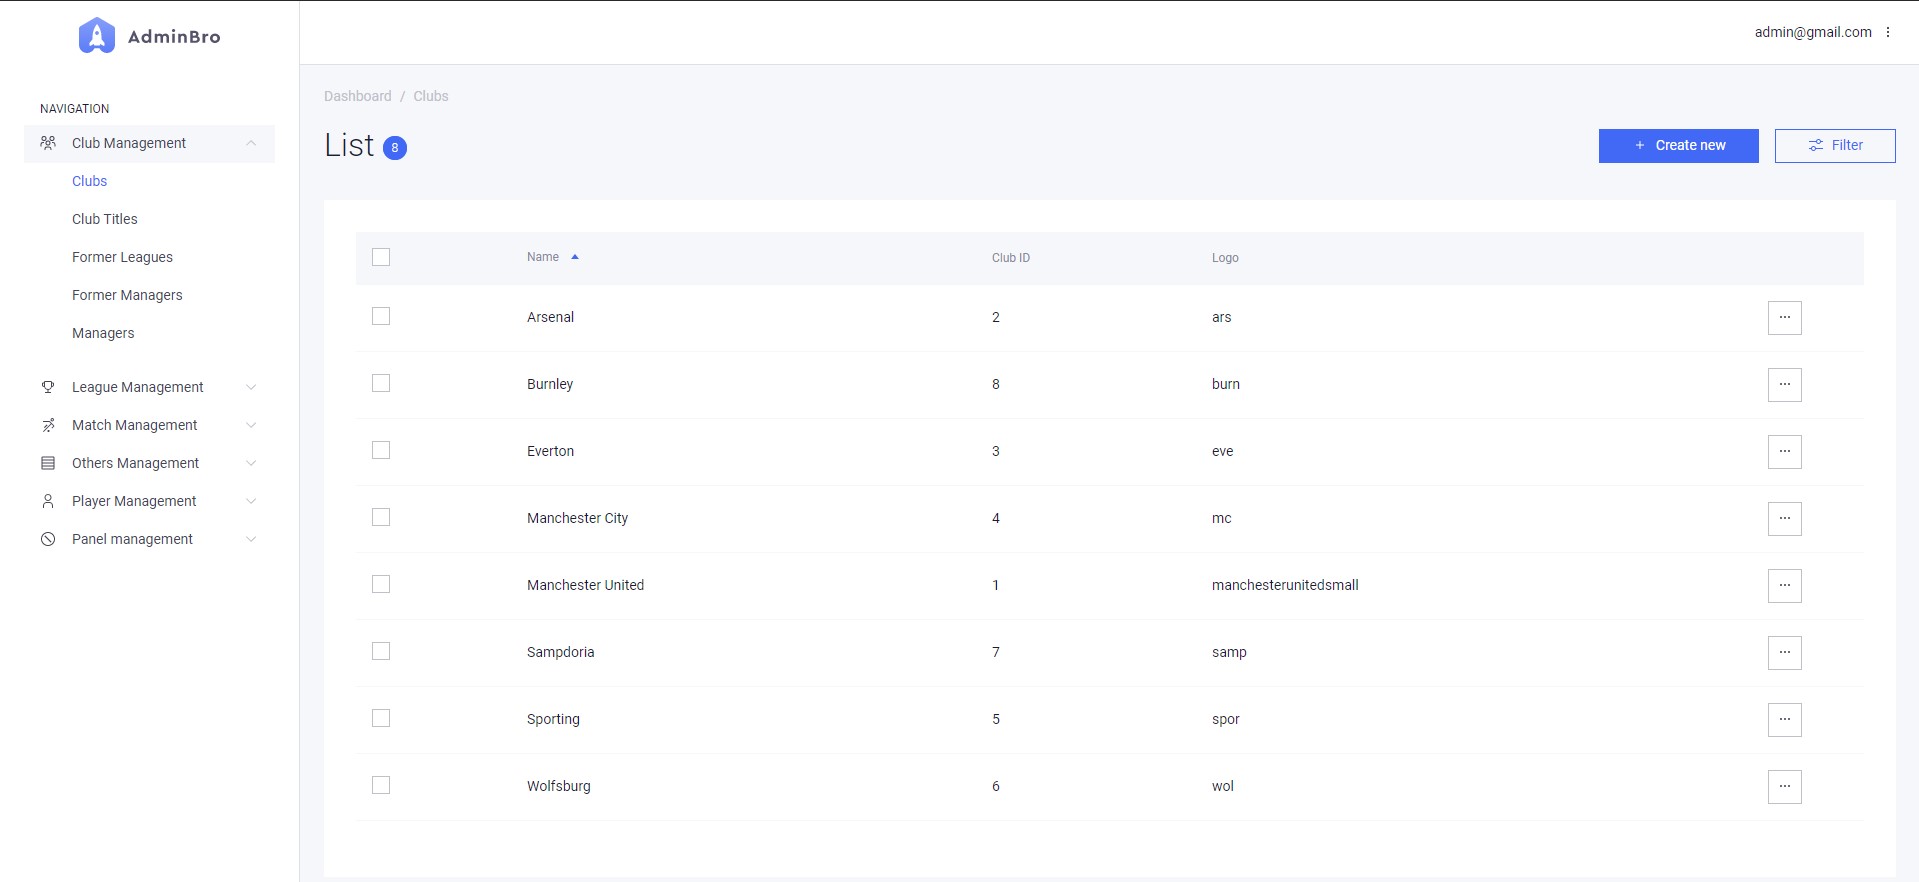
Task: Click the Logo column header
Action: pyautogui.click(x=1225, y=258)
